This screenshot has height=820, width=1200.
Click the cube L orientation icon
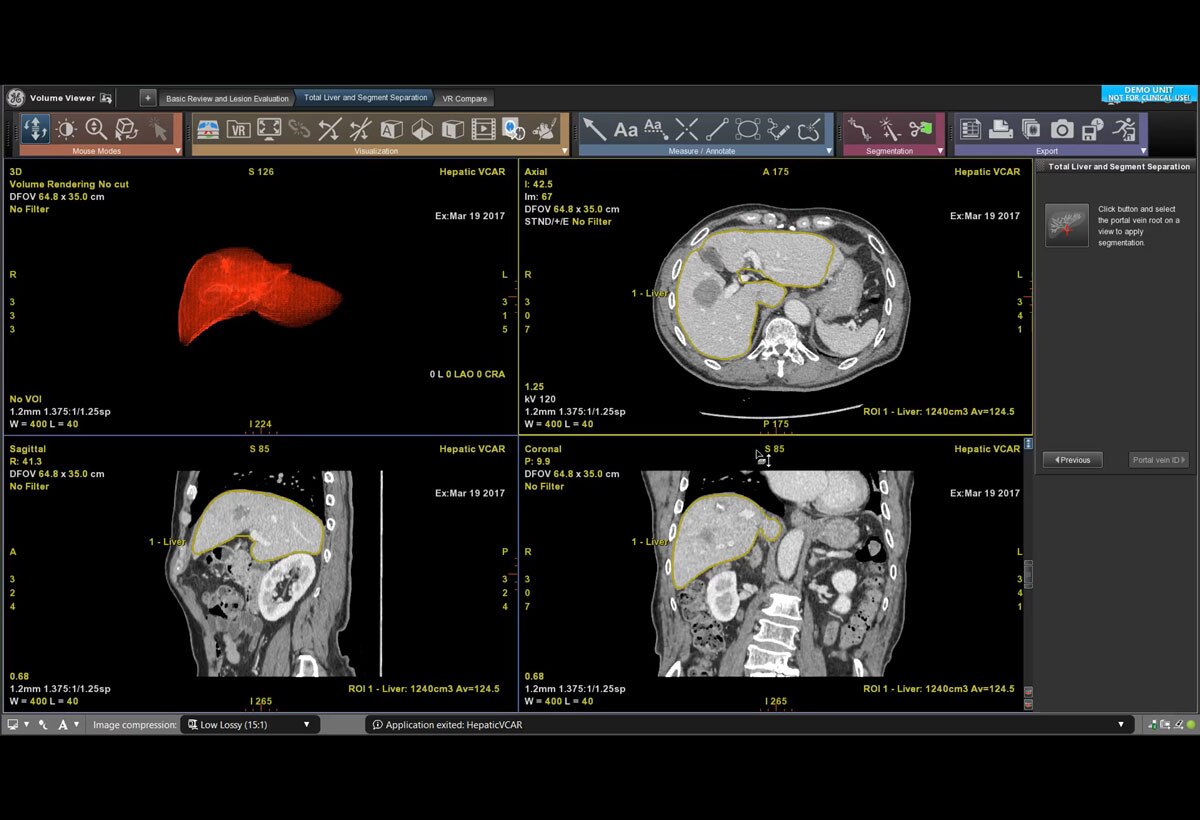(x=453, y=129)
